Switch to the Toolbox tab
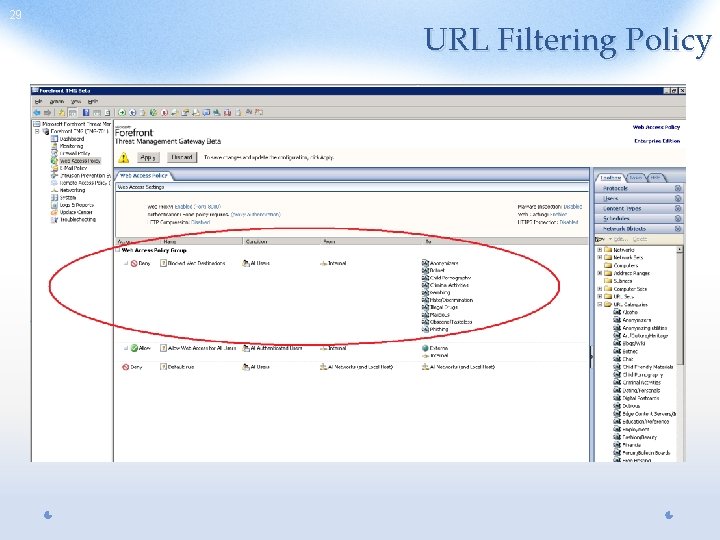This screenshot has width=720, height=540. pyautogui.click(x=610, y=178)
